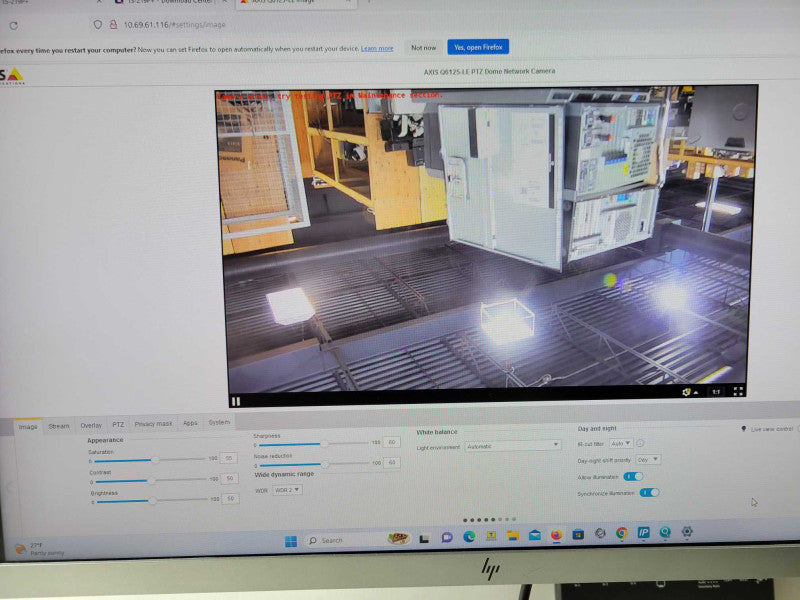The image size is (800, 600).
Task: Click the Saturation value field
Action: [229, 458]
